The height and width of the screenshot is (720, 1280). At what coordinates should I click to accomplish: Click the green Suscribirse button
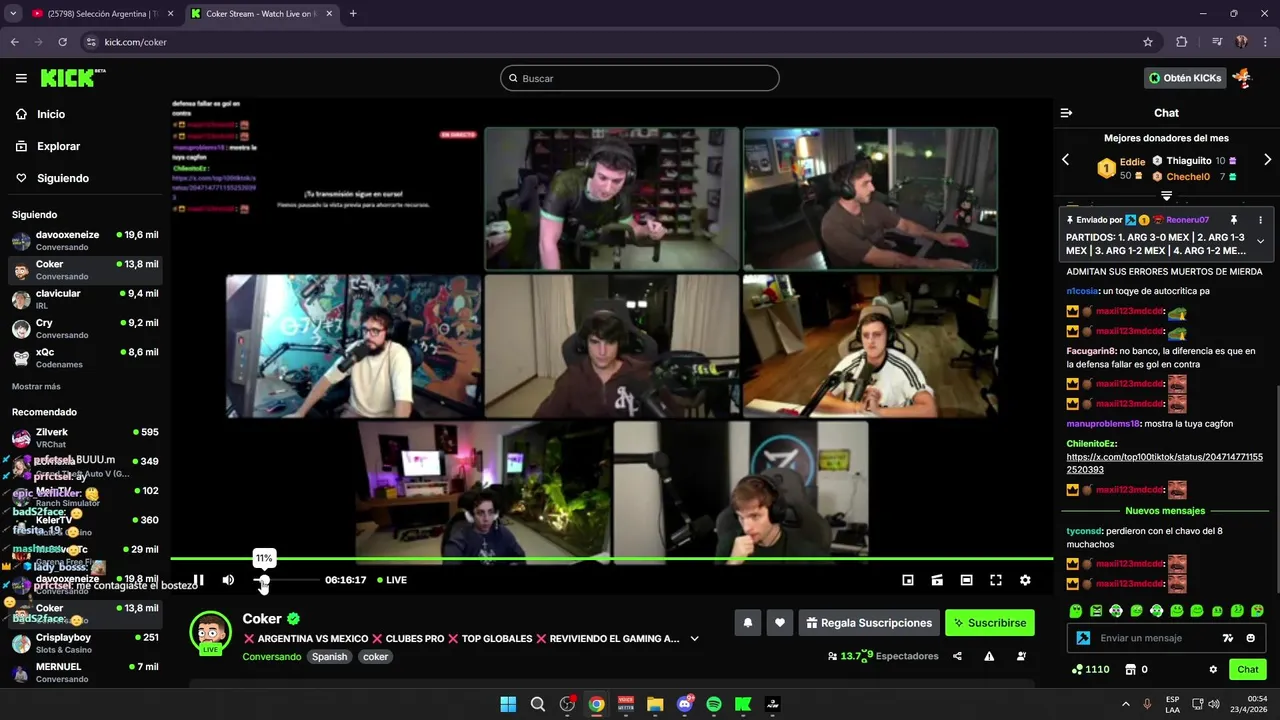tap(990, 623)
